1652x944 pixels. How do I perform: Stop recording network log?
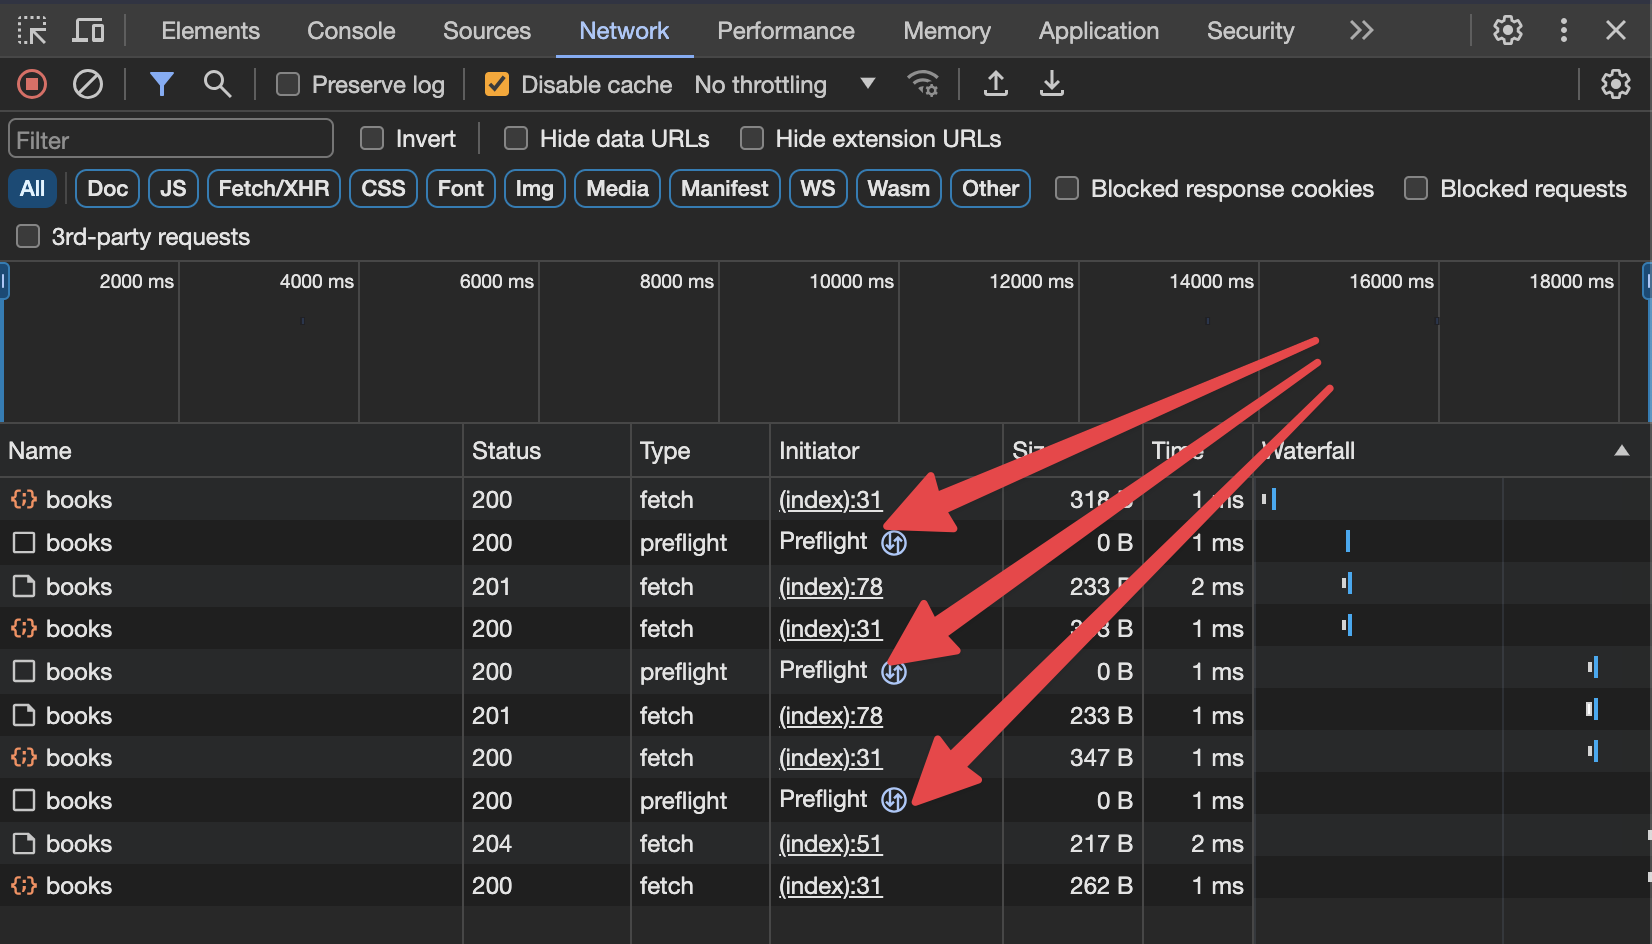(32, 84)
